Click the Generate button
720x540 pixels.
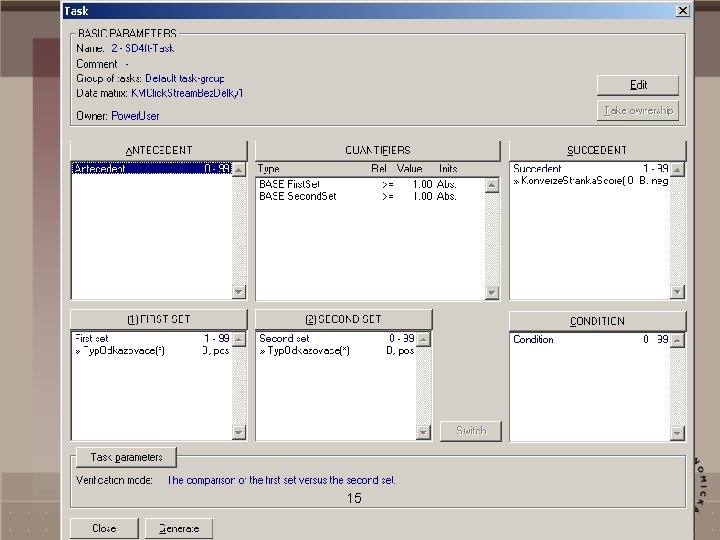179,529
